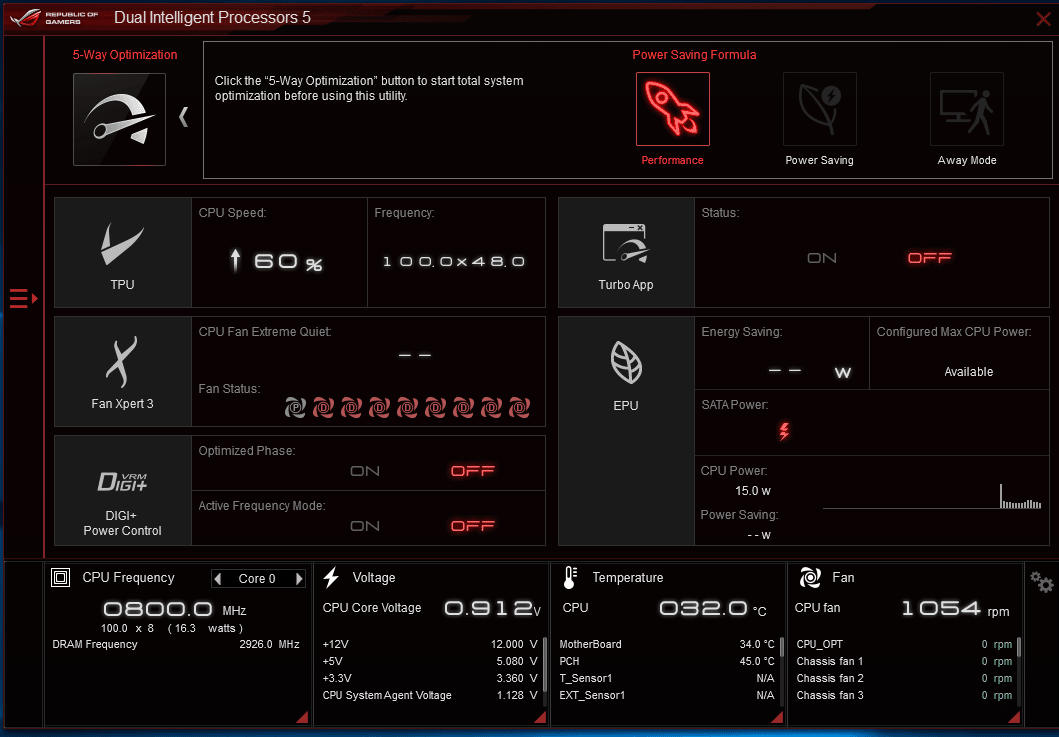Open the EPU leaf panel
This screenshot has height=737, width=1059.
[626, 431]
